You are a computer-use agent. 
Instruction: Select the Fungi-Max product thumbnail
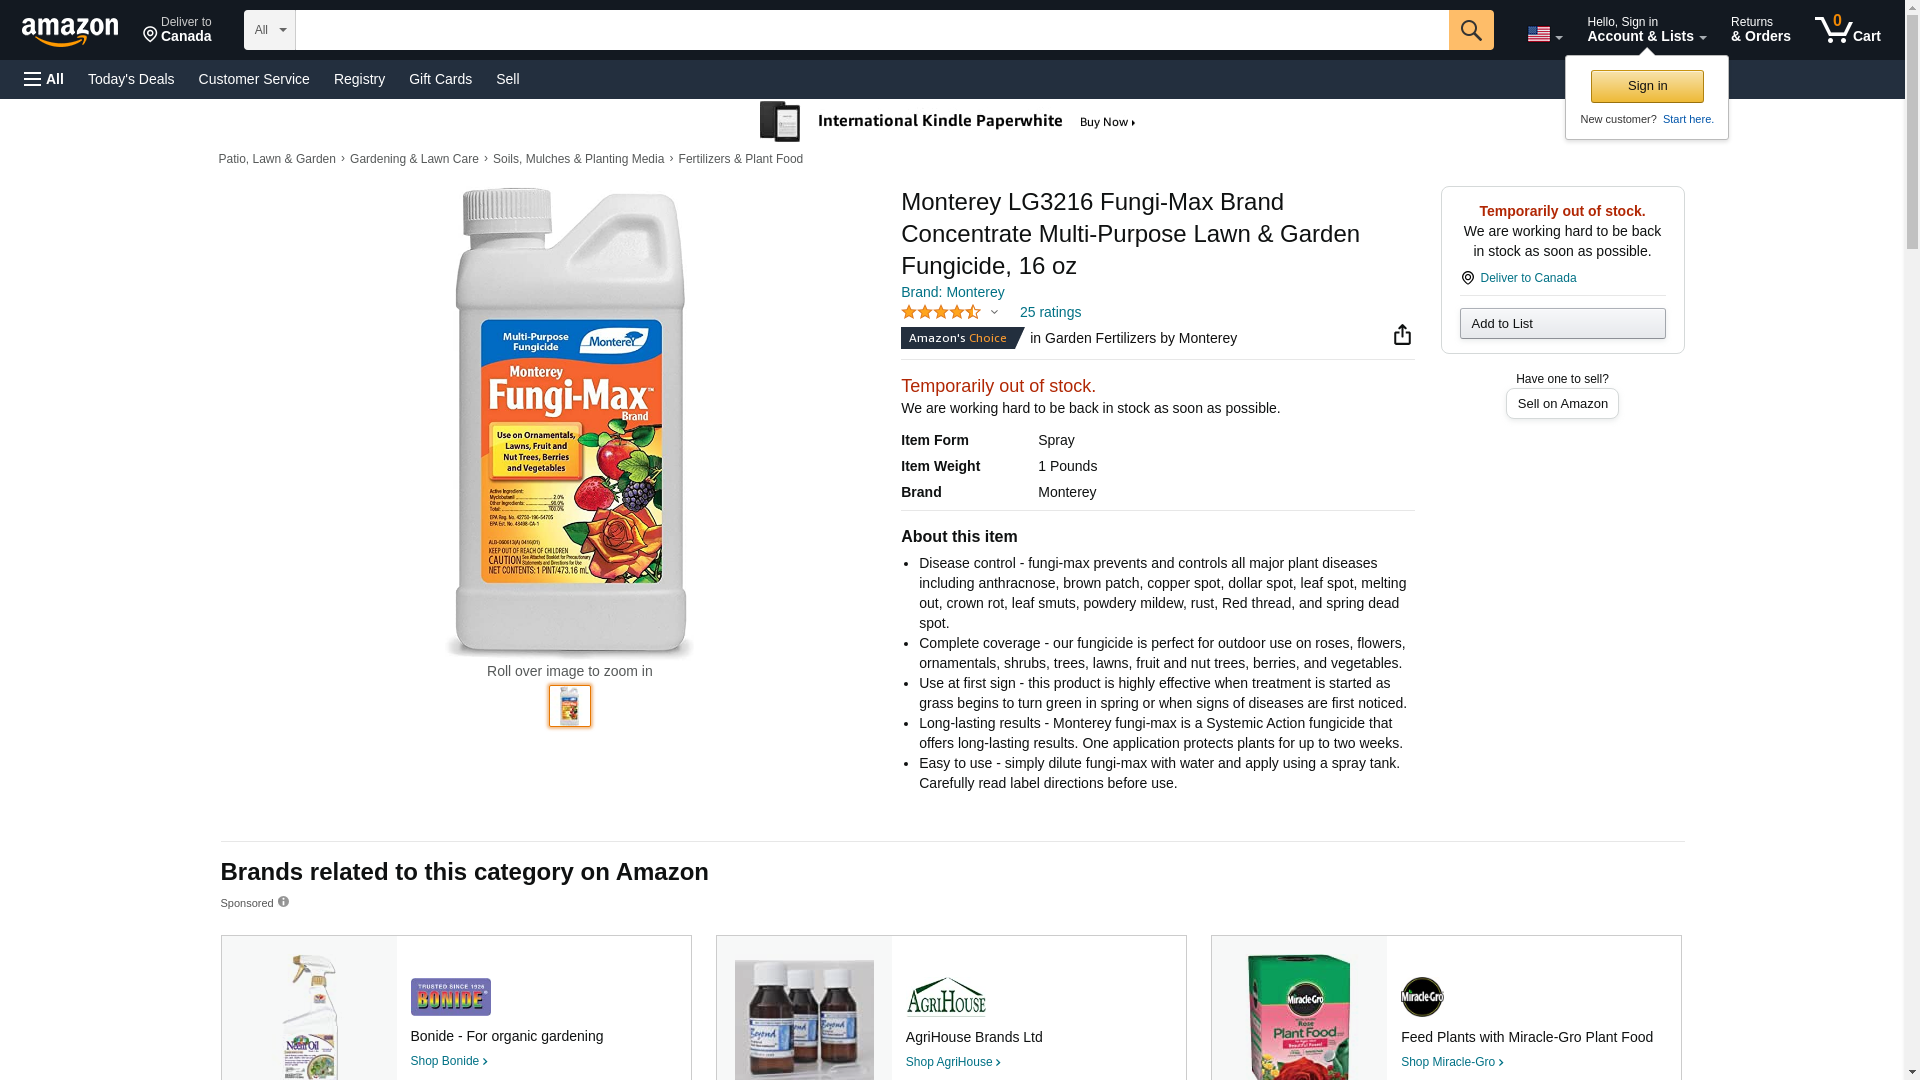(570, 706)
